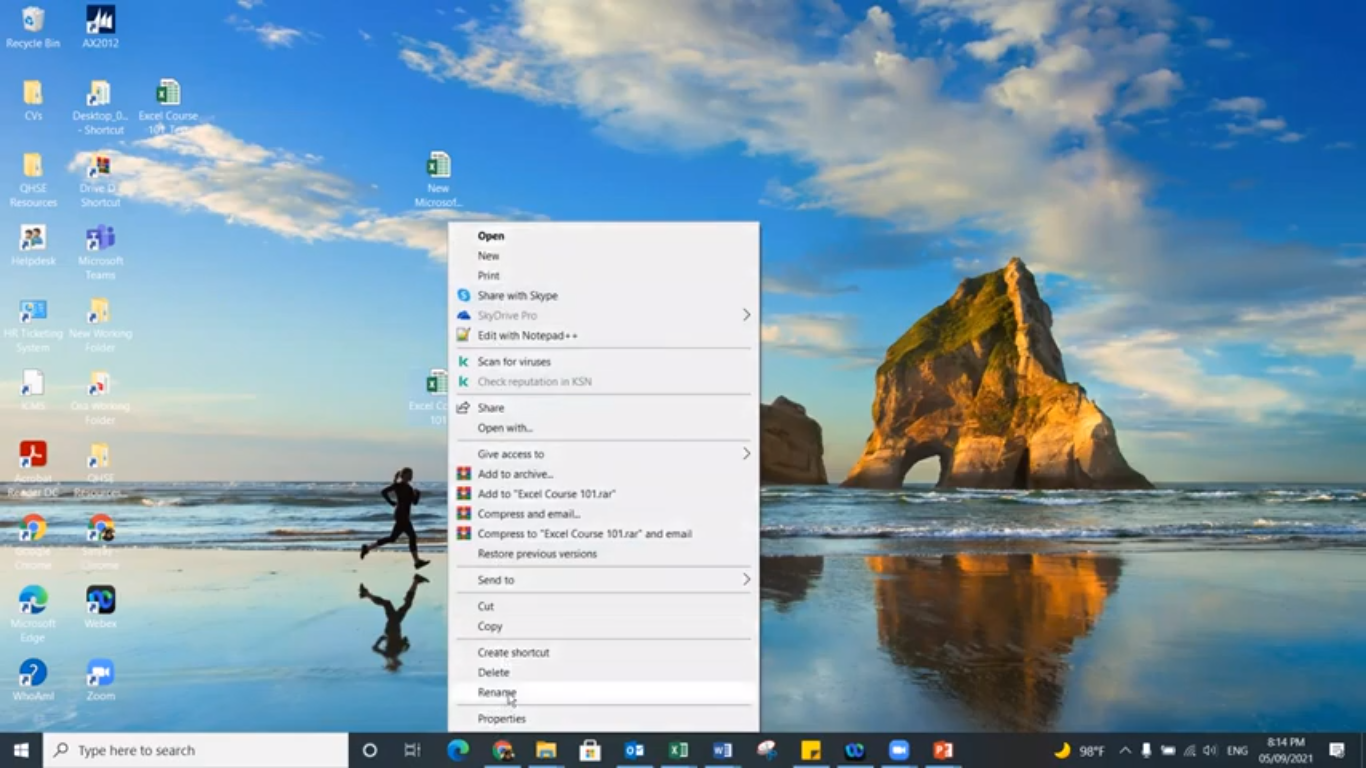The width and height of the screenshot is (1366, 768).
Task: Click the PowerPoint taskbar icon
Action: click(x=942, y=750)
